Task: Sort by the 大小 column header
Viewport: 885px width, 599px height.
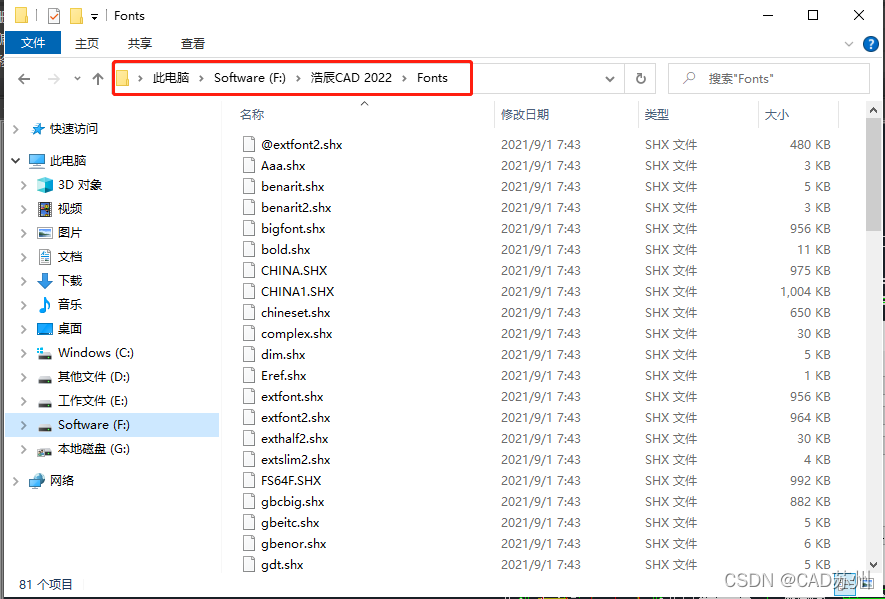Action: pyautogui.click(x=777, y=115)
